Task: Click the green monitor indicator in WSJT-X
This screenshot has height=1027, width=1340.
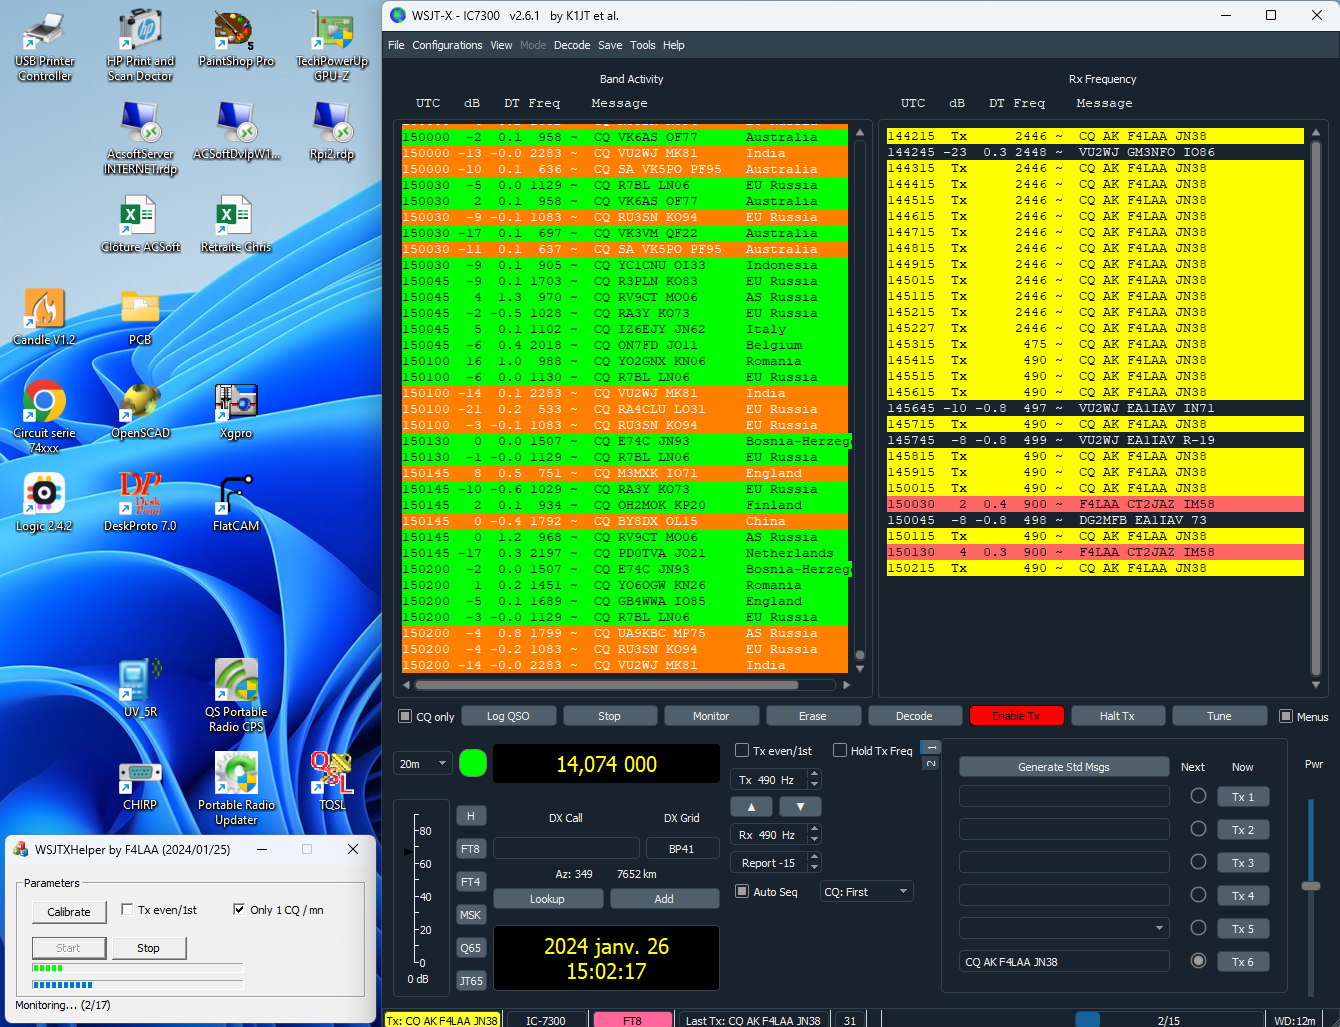Action: [473, 763]
